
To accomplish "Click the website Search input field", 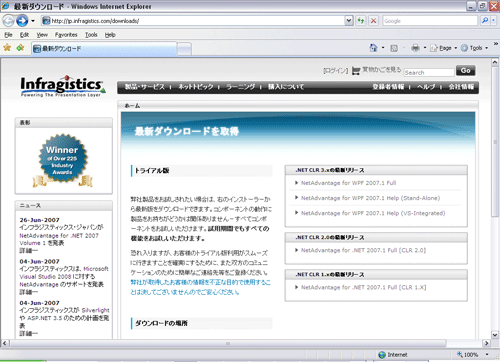I will 429,72.
